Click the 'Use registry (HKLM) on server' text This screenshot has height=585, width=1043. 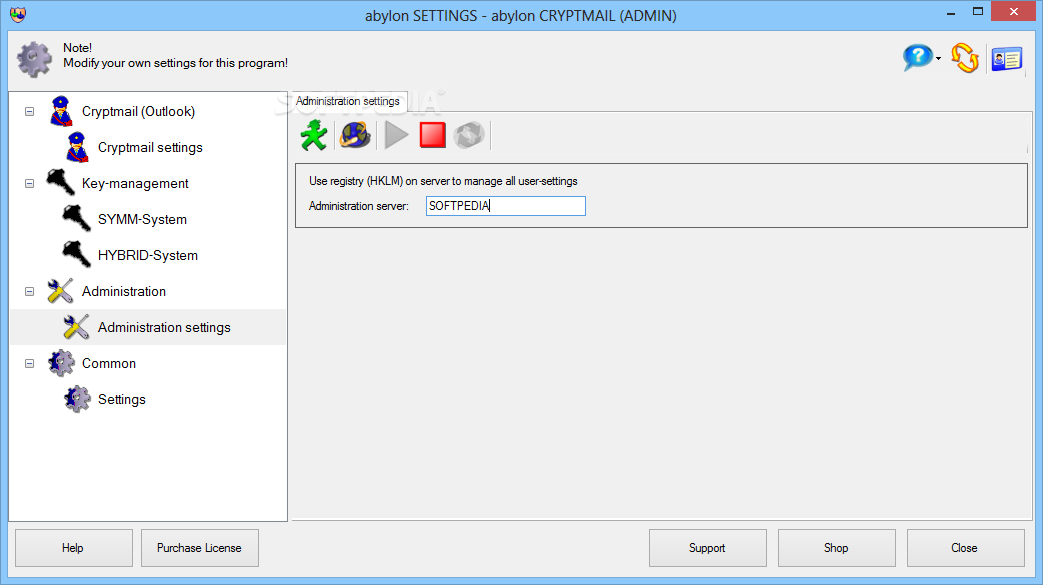[x=443, y=181]
